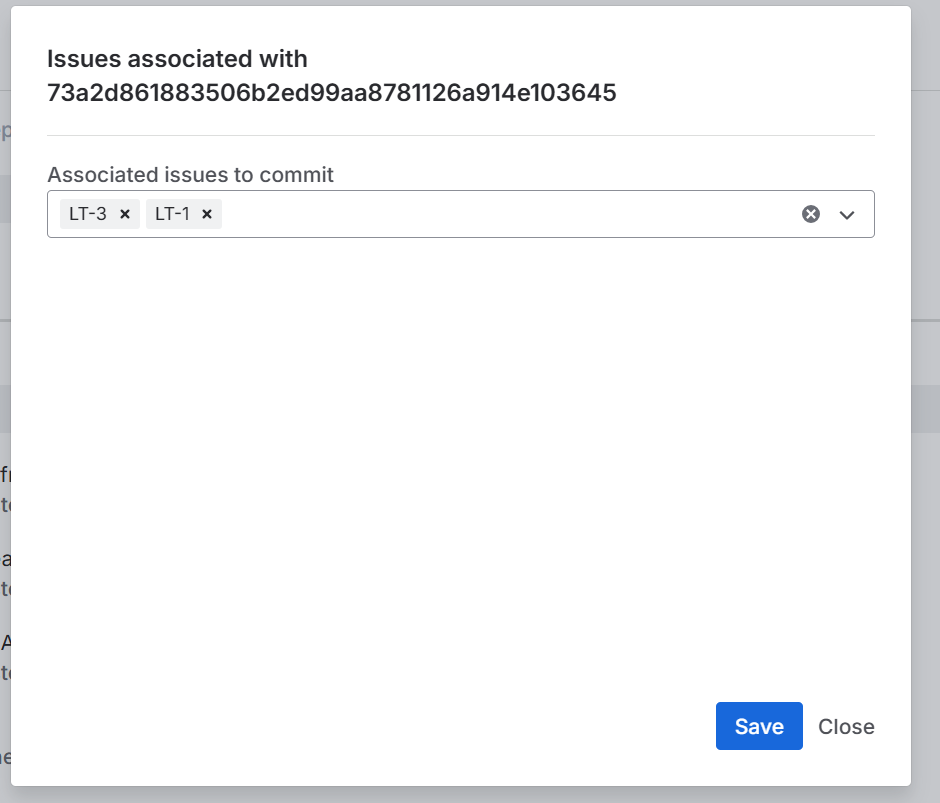Click the "Issues associated with" heading
The width and height of the screenshot is (940, 803).
point(177,59)
